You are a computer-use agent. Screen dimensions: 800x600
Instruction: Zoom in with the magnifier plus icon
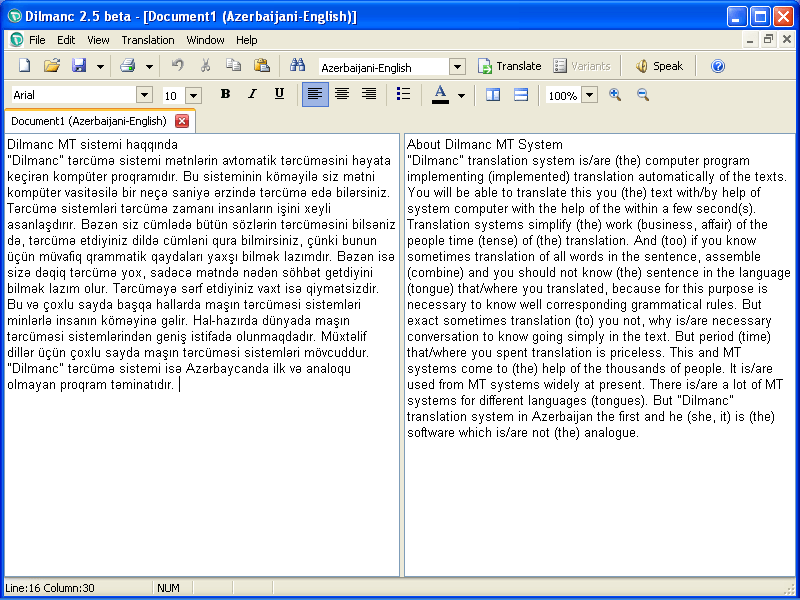(x=615, y=95)
